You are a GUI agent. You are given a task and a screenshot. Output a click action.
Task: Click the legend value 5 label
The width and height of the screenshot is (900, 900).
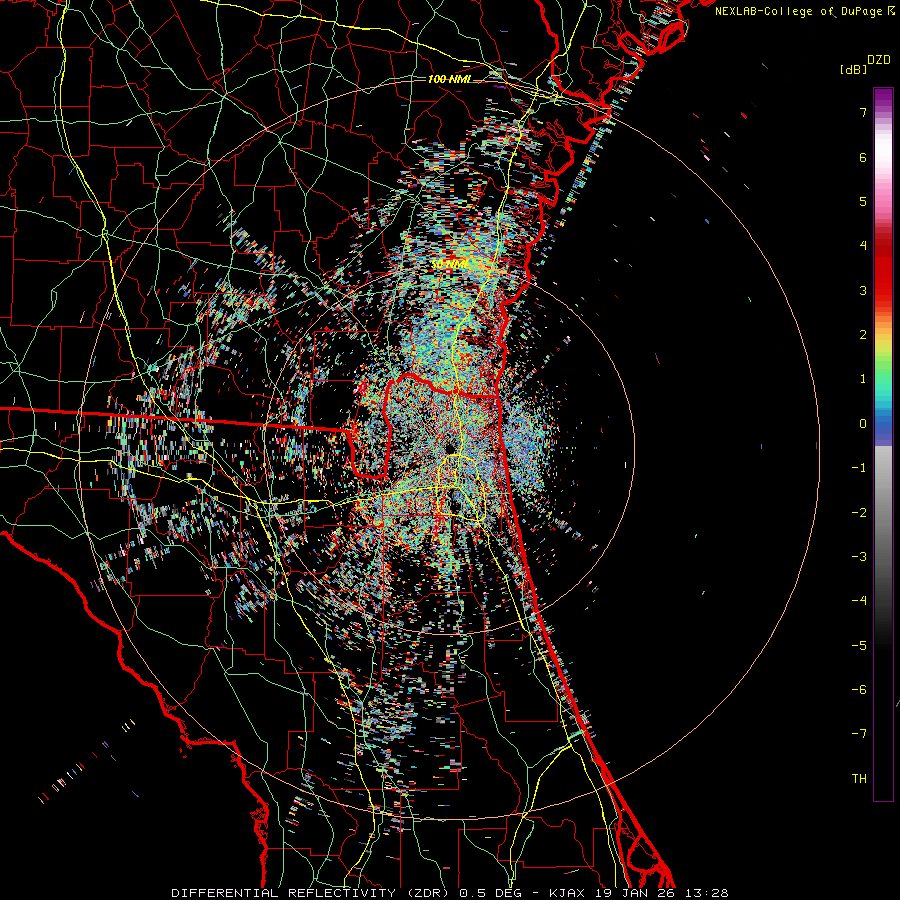point(863,201)
